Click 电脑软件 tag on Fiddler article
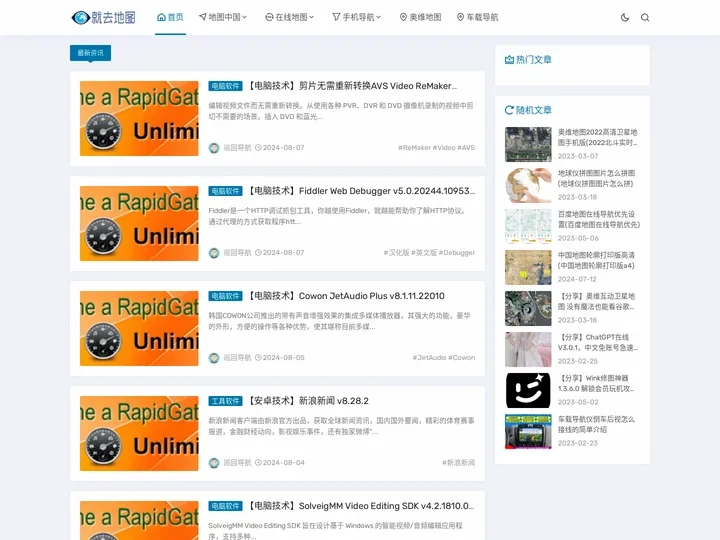The width and height of the screenshot is (720, 540). 225,191
